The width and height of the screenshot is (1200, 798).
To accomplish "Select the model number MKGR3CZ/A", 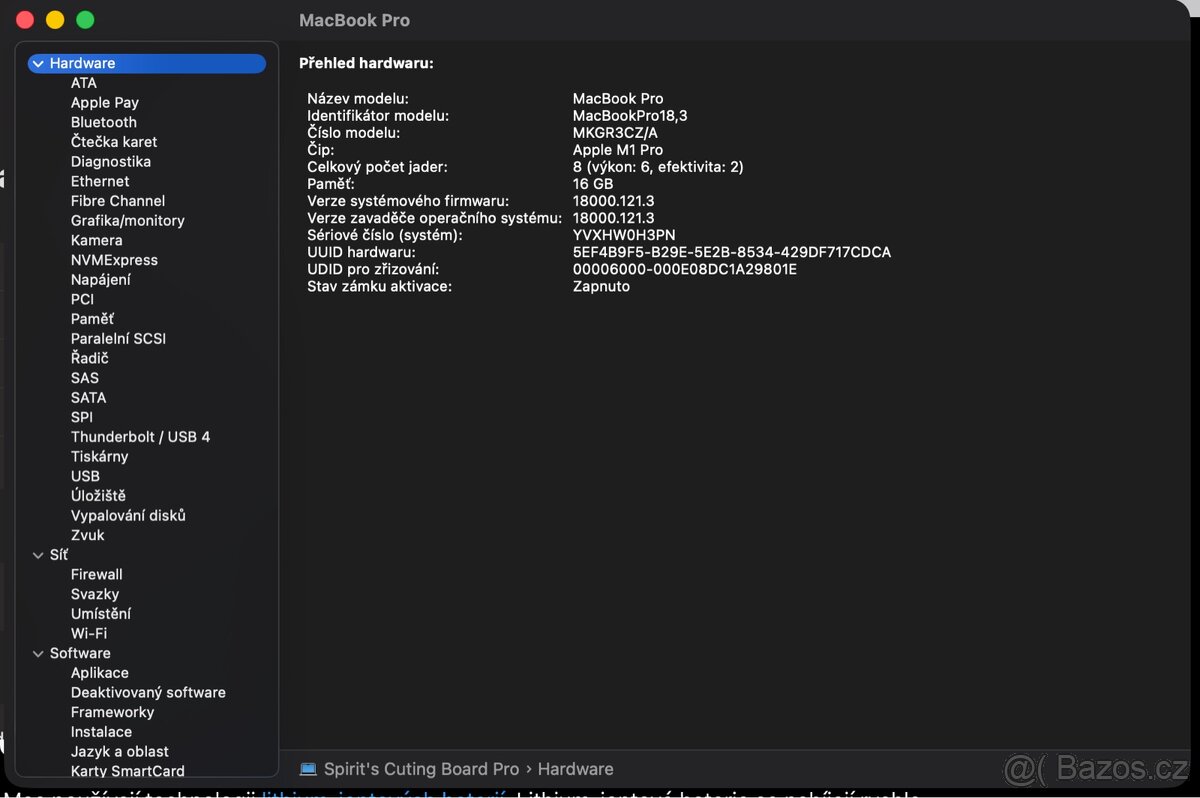I will click(615, 133).
